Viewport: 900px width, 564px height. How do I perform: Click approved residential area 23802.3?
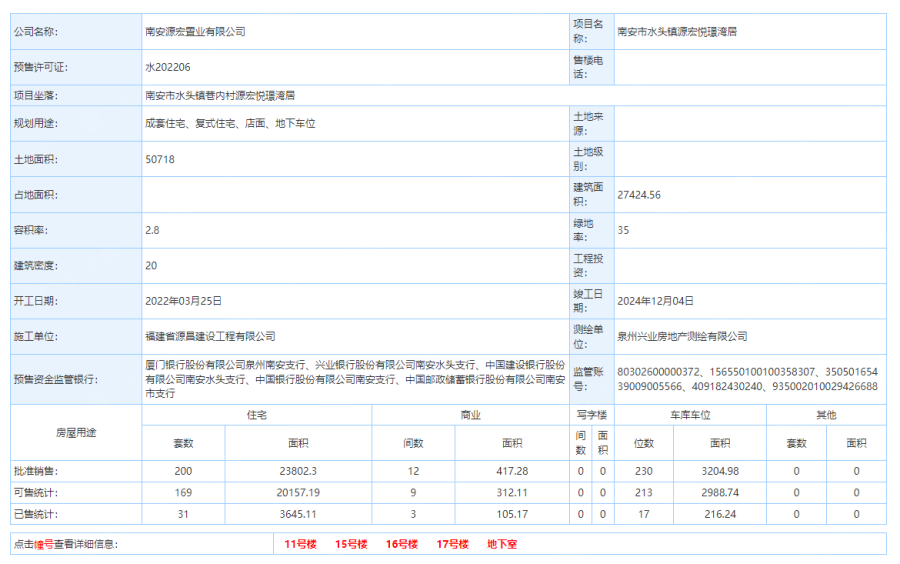click(298, 471)
